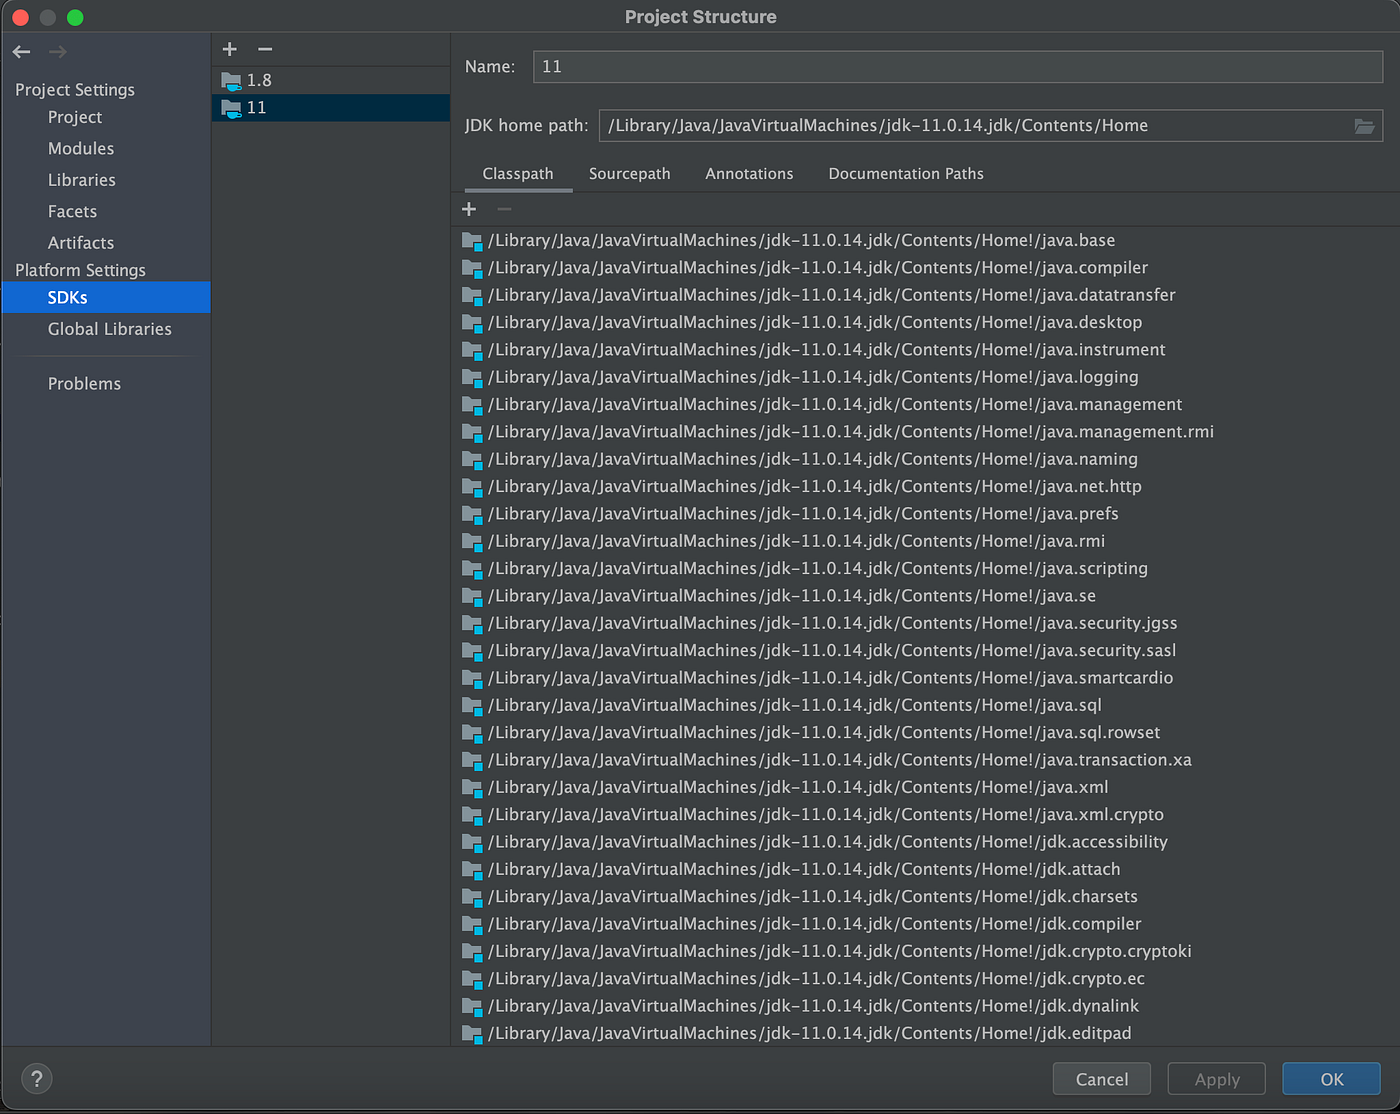The image size is (1400, 1114).
Task: Add a new SDK with plus icon
Action: tap(229, 49)
